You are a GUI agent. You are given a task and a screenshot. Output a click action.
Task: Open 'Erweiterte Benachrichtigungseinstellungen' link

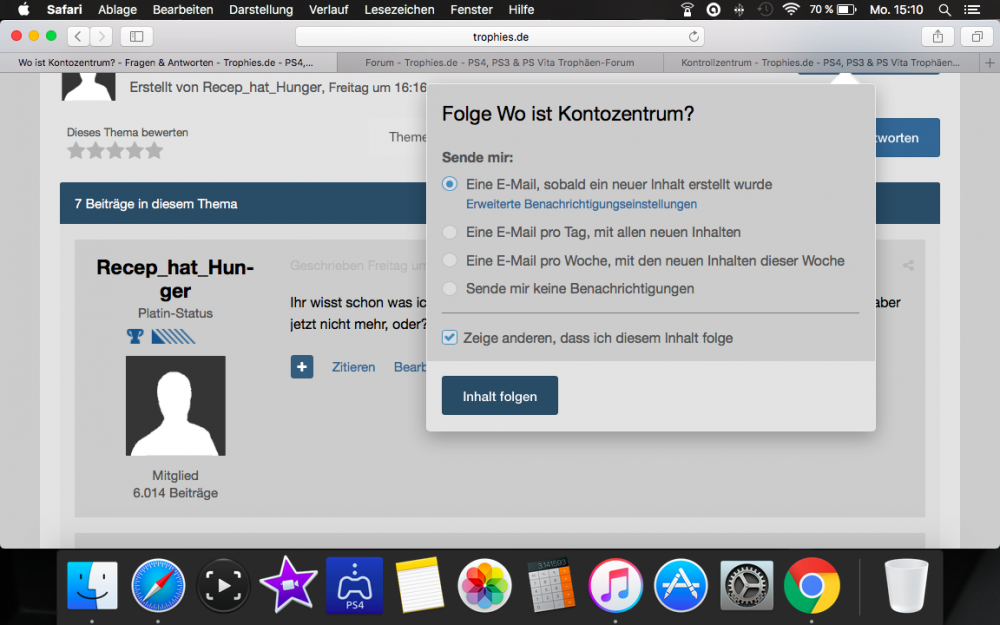pyautogui.click(x=581, y=204)
